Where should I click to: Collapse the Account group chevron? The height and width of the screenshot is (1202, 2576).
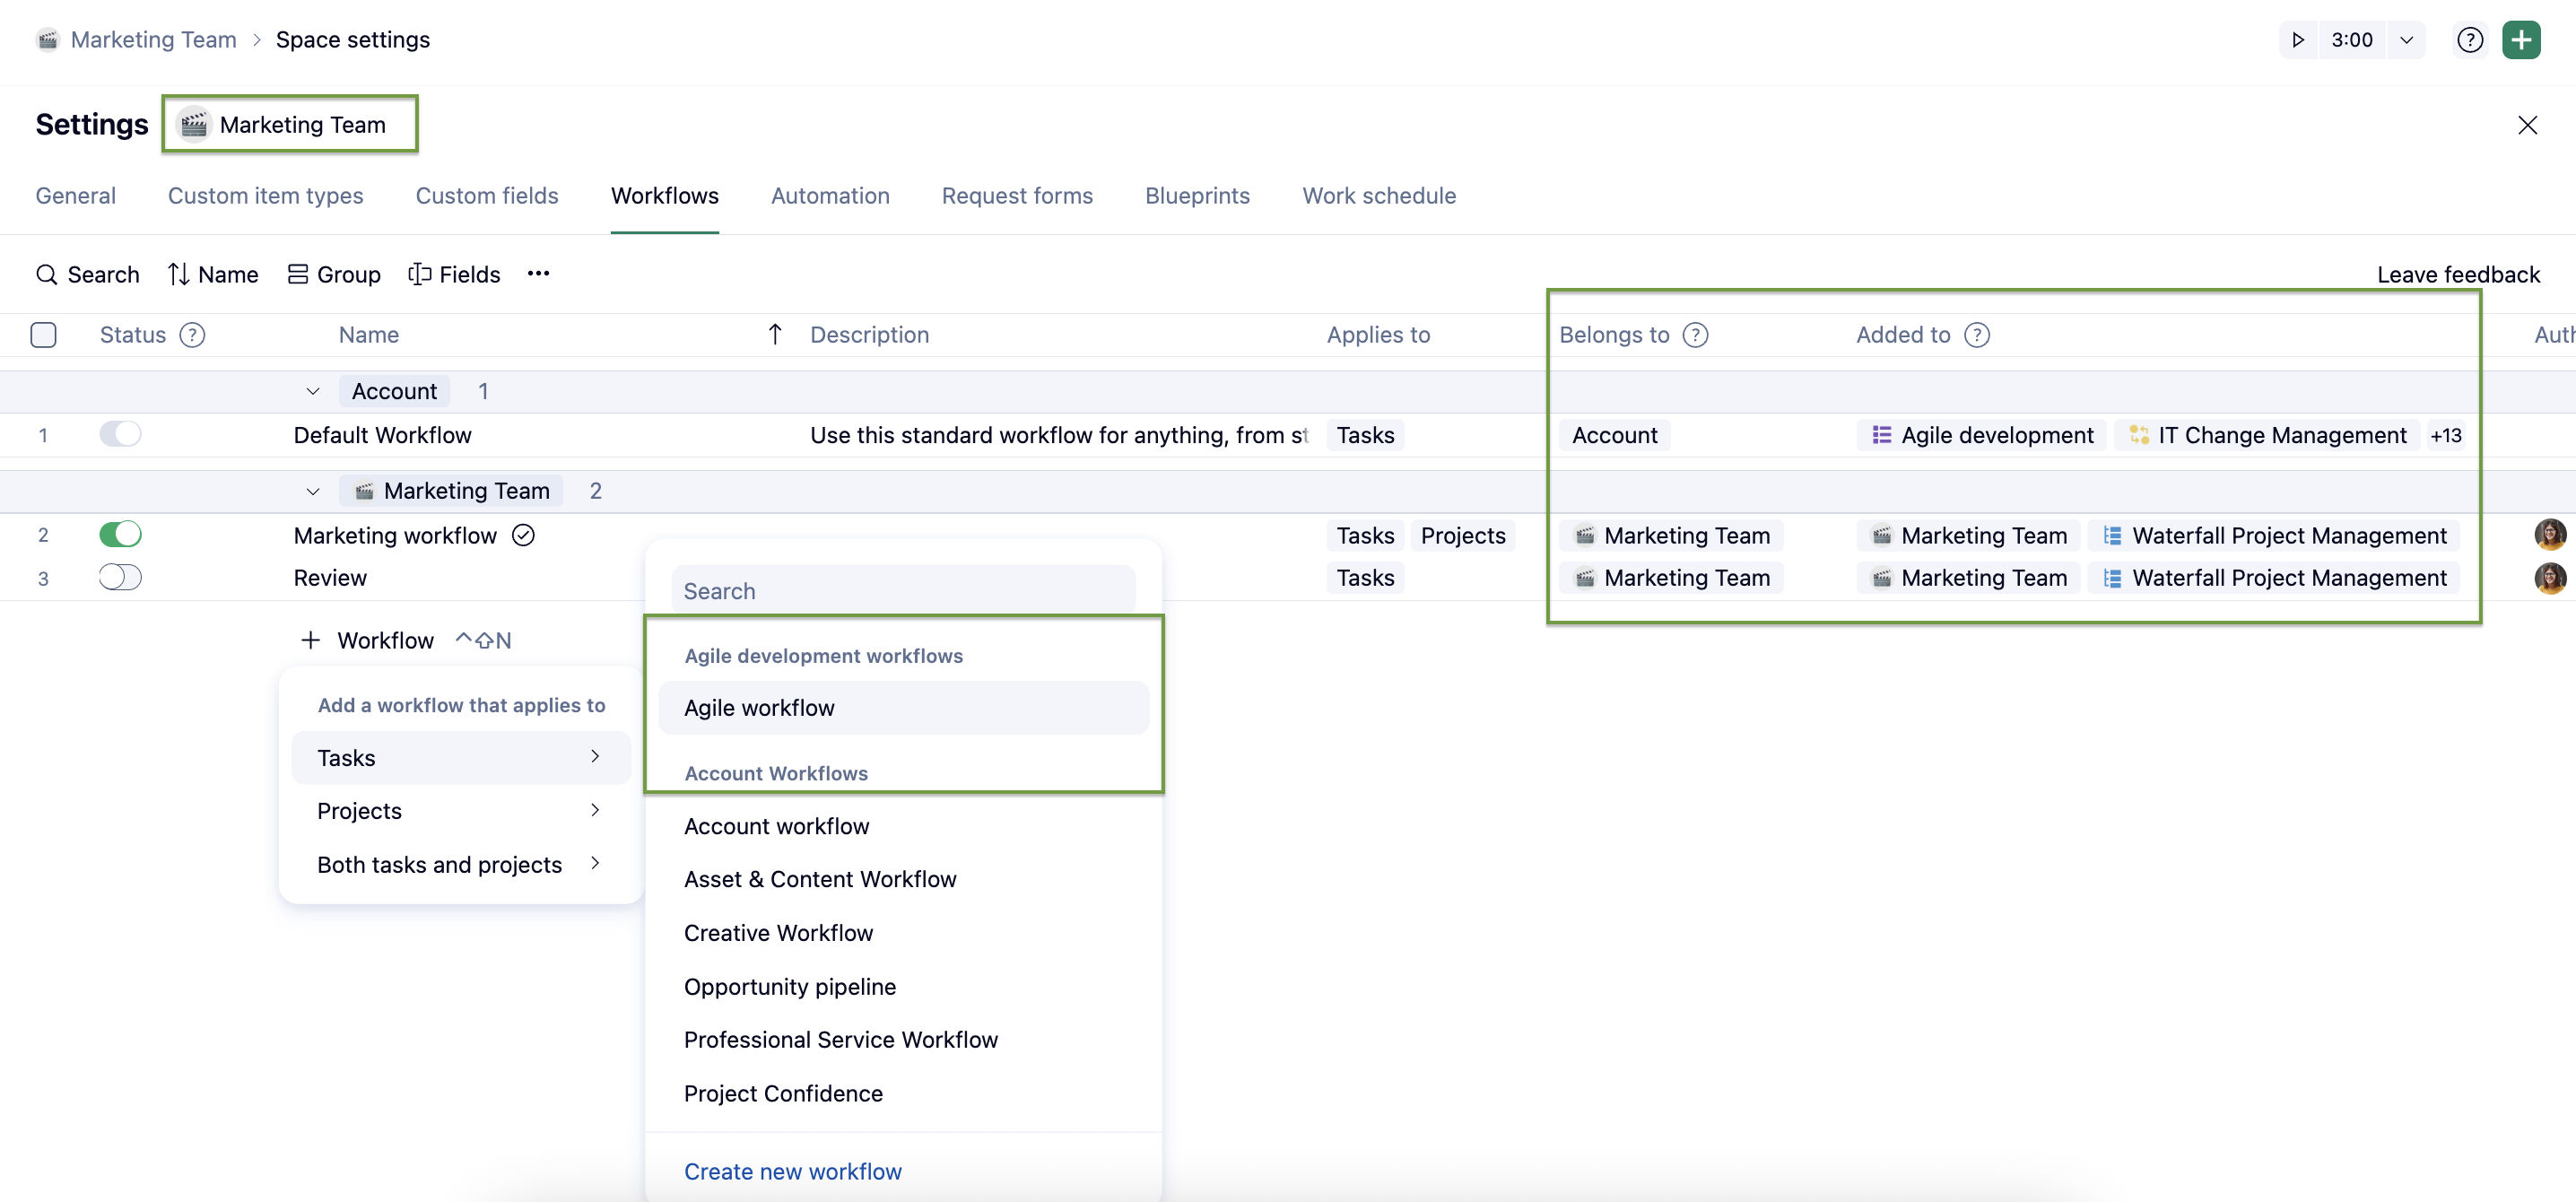(313, 392)
